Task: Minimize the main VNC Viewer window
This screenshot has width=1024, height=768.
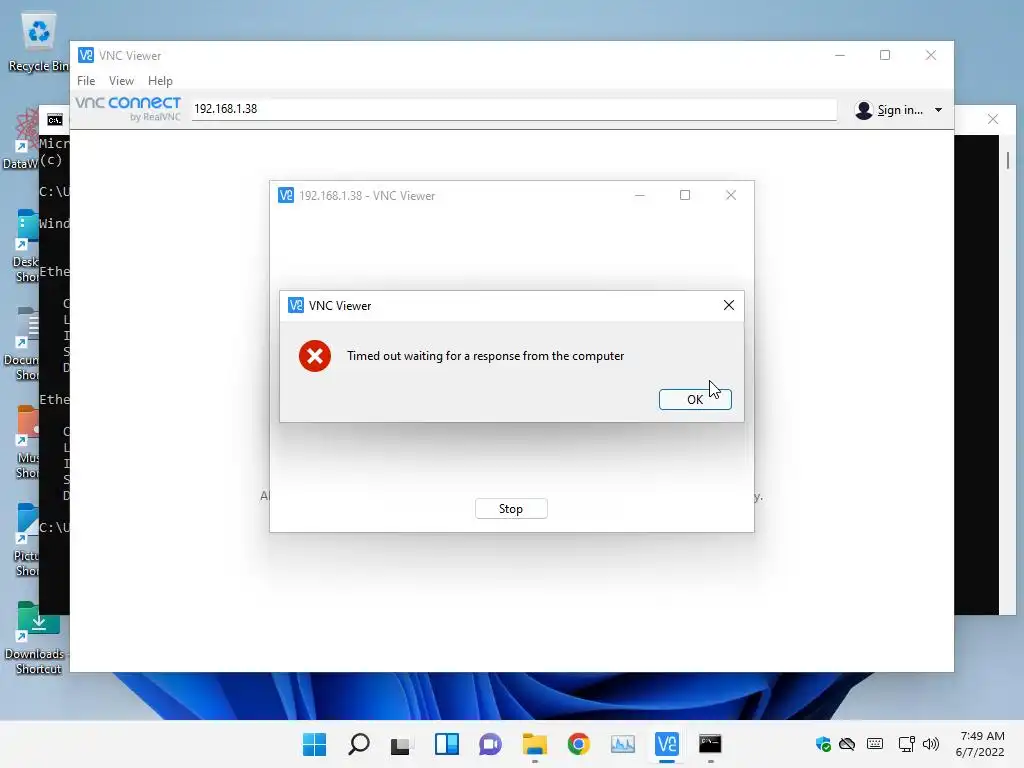Action: click(x=840, y=56)
